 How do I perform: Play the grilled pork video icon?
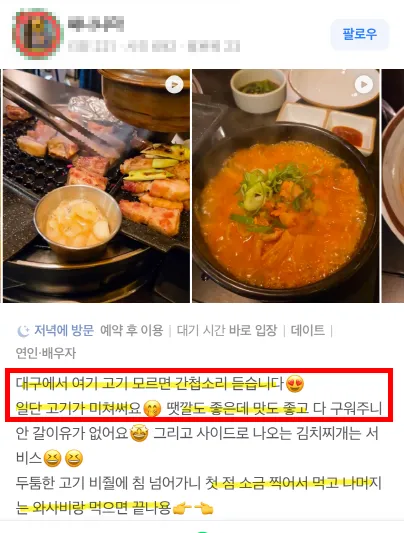click(x=174, y=84)
